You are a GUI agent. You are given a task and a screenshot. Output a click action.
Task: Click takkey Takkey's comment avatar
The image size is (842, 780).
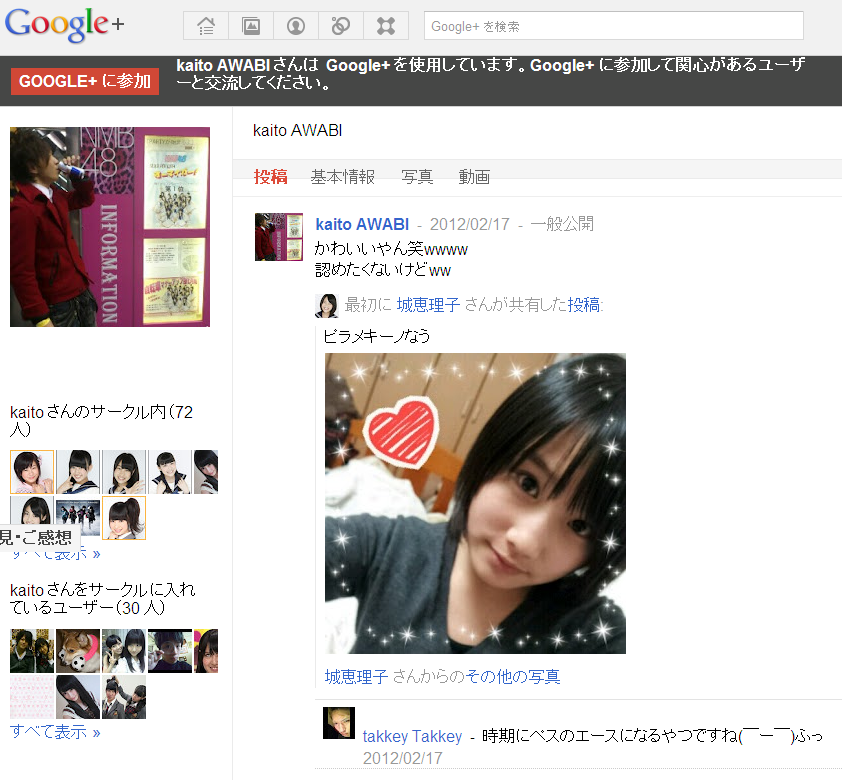[339, 723]
